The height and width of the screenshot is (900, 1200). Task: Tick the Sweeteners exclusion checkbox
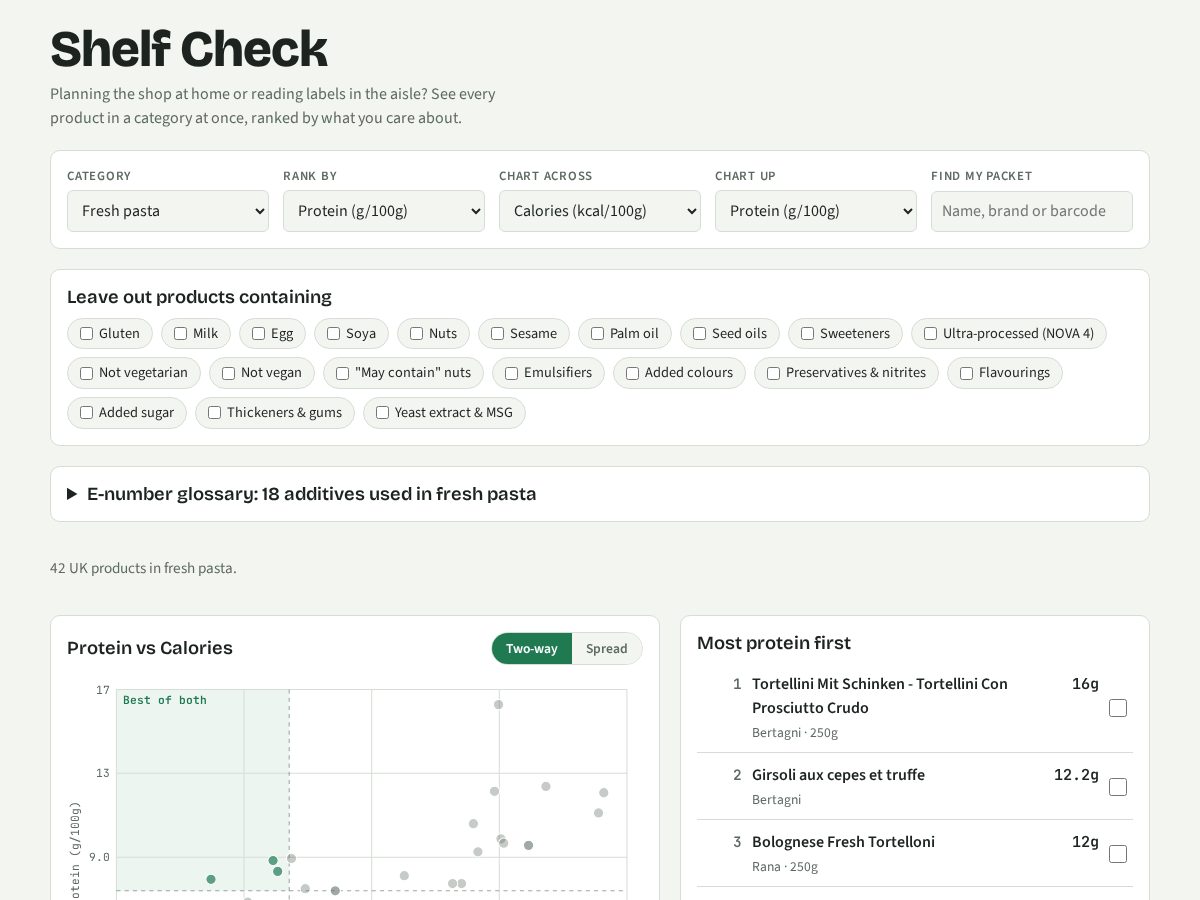808,334
